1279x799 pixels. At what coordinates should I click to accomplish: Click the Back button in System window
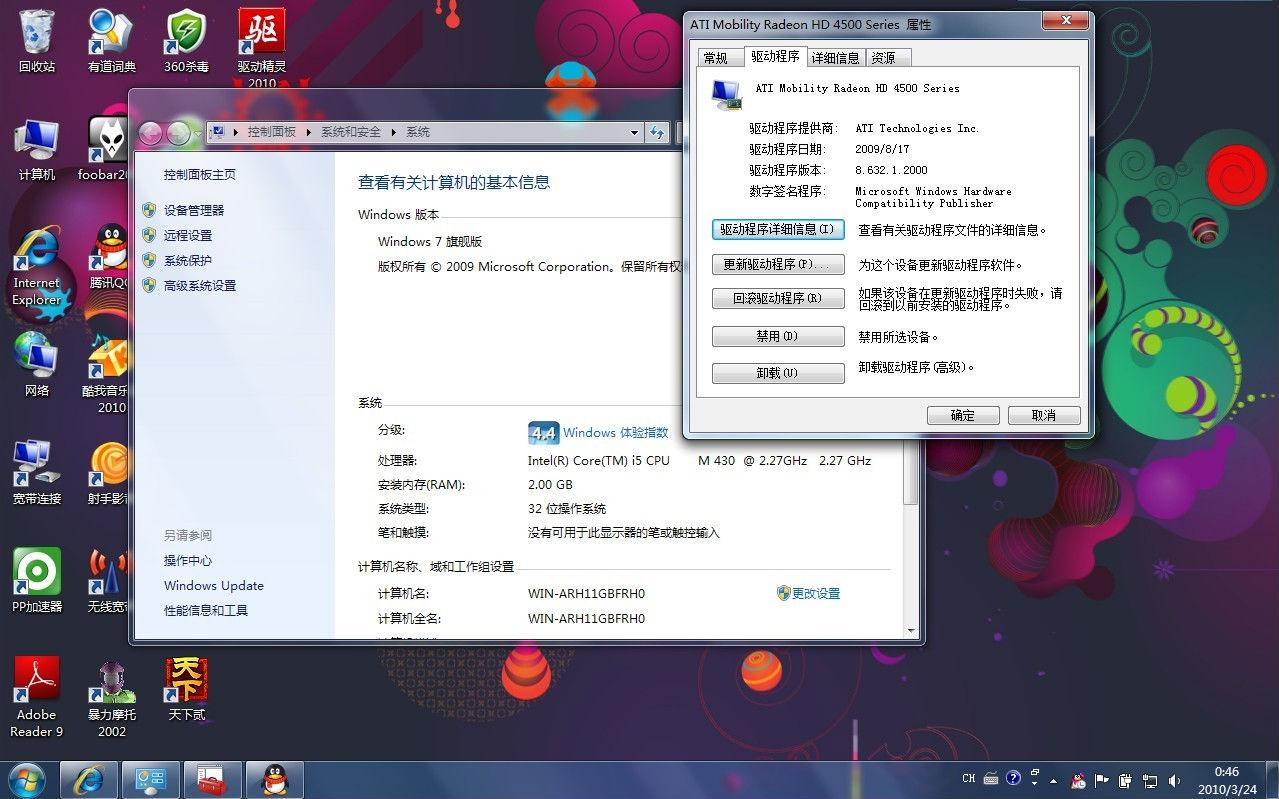[x=150, y=132]
